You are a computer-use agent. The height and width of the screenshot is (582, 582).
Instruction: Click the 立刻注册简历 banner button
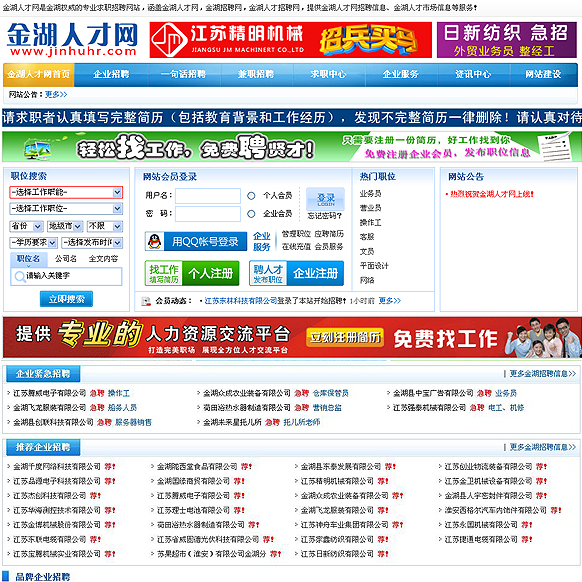pyautogui.click(x=345, y=337)
